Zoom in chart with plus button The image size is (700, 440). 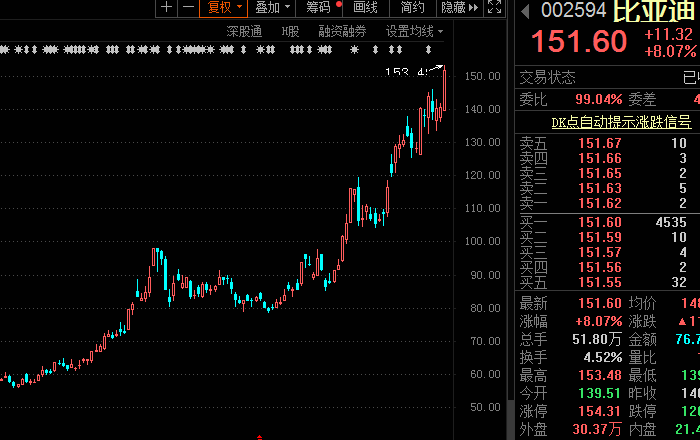[167, 7]
